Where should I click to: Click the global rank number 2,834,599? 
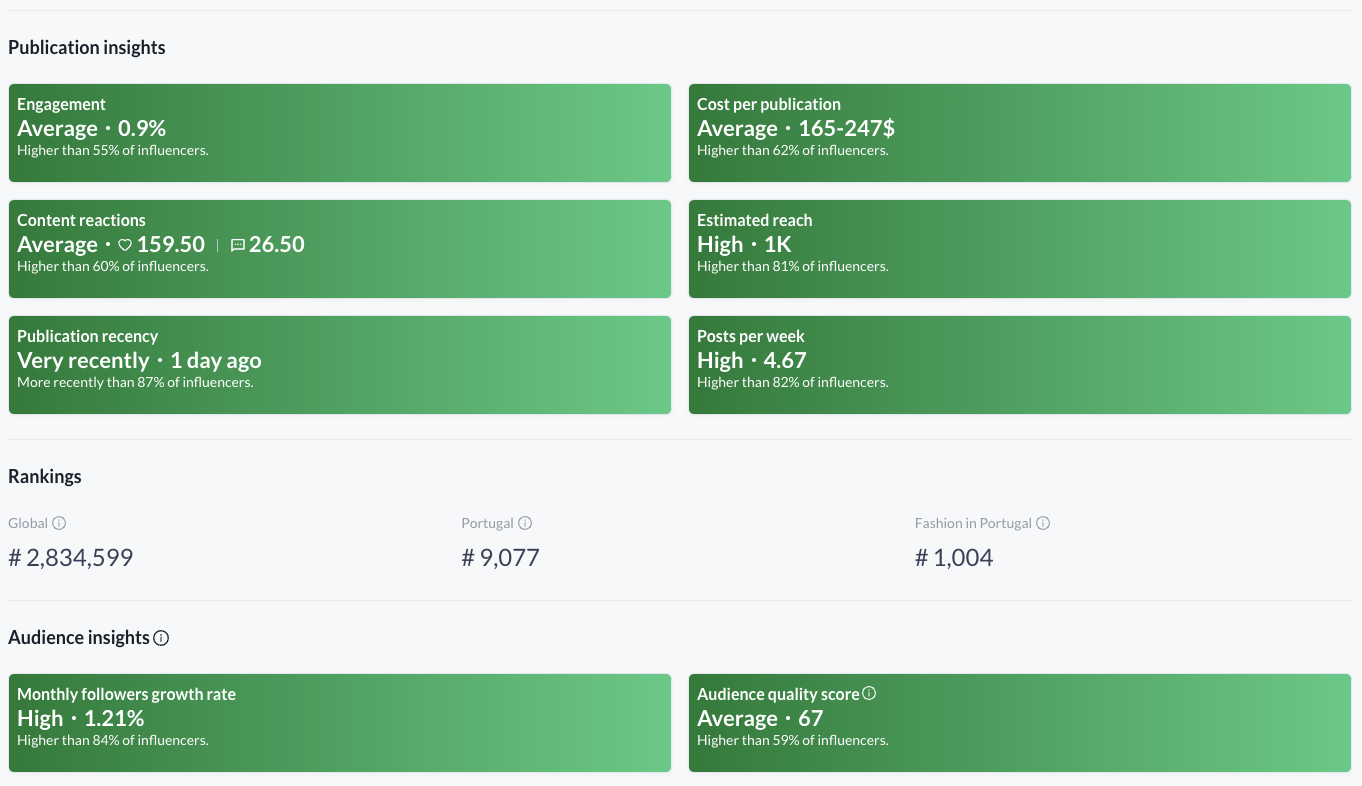pyautogui.click(x=71, y=558)
